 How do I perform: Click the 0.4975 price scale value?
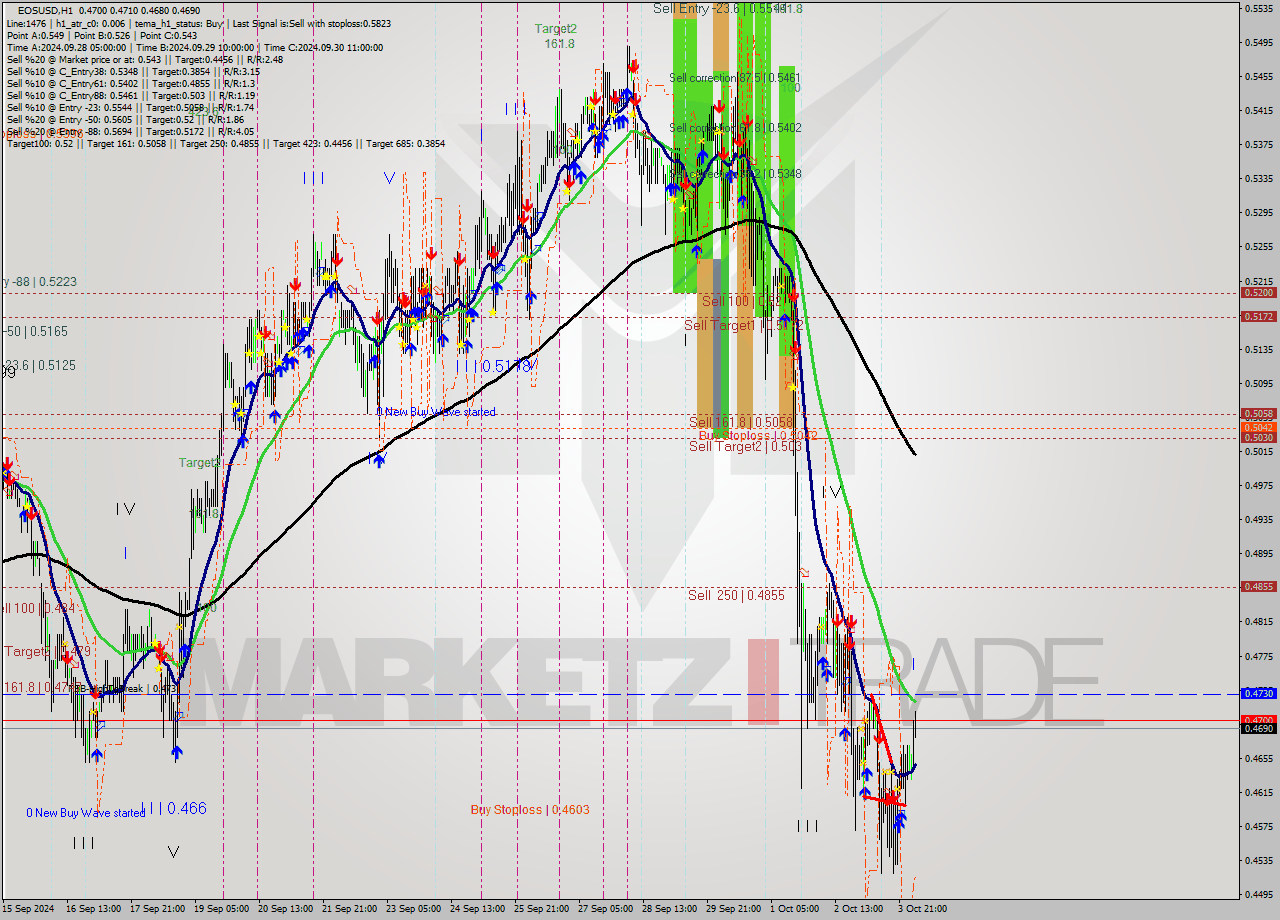coord(1258,486)
